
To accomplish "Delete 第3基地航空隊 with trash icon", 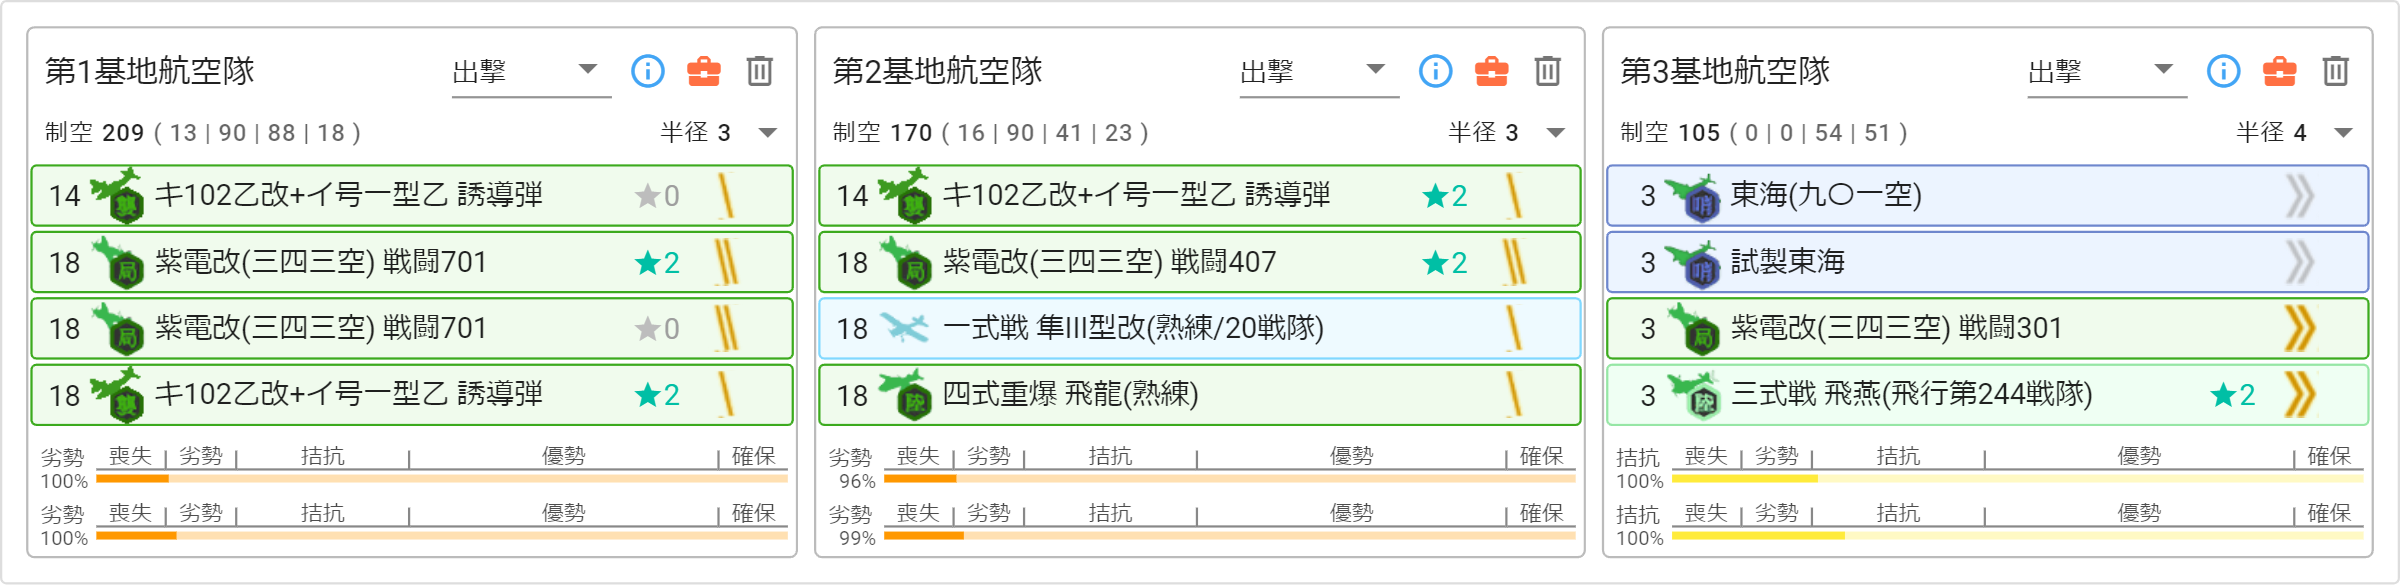I will (2335, 71).
